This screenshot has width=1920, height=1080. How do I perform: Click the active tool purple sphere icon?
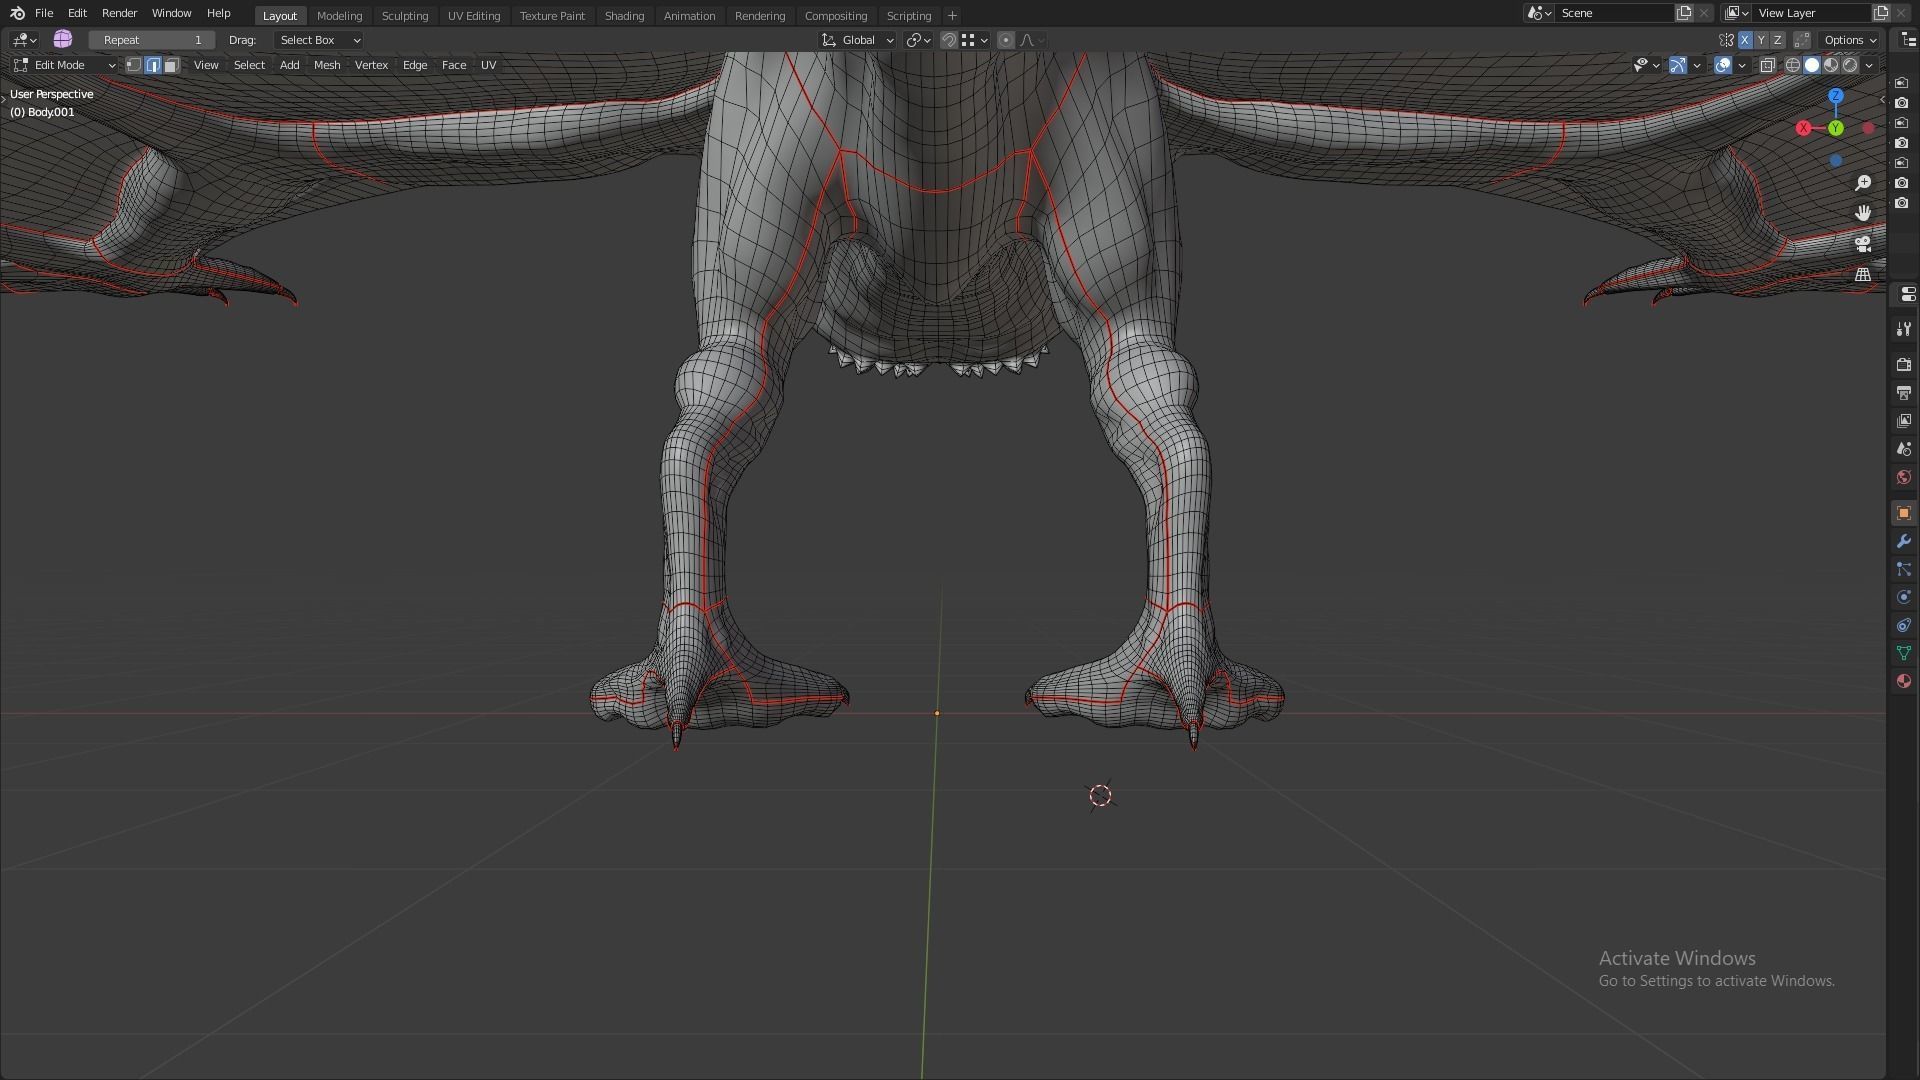(x=63, y=39)
